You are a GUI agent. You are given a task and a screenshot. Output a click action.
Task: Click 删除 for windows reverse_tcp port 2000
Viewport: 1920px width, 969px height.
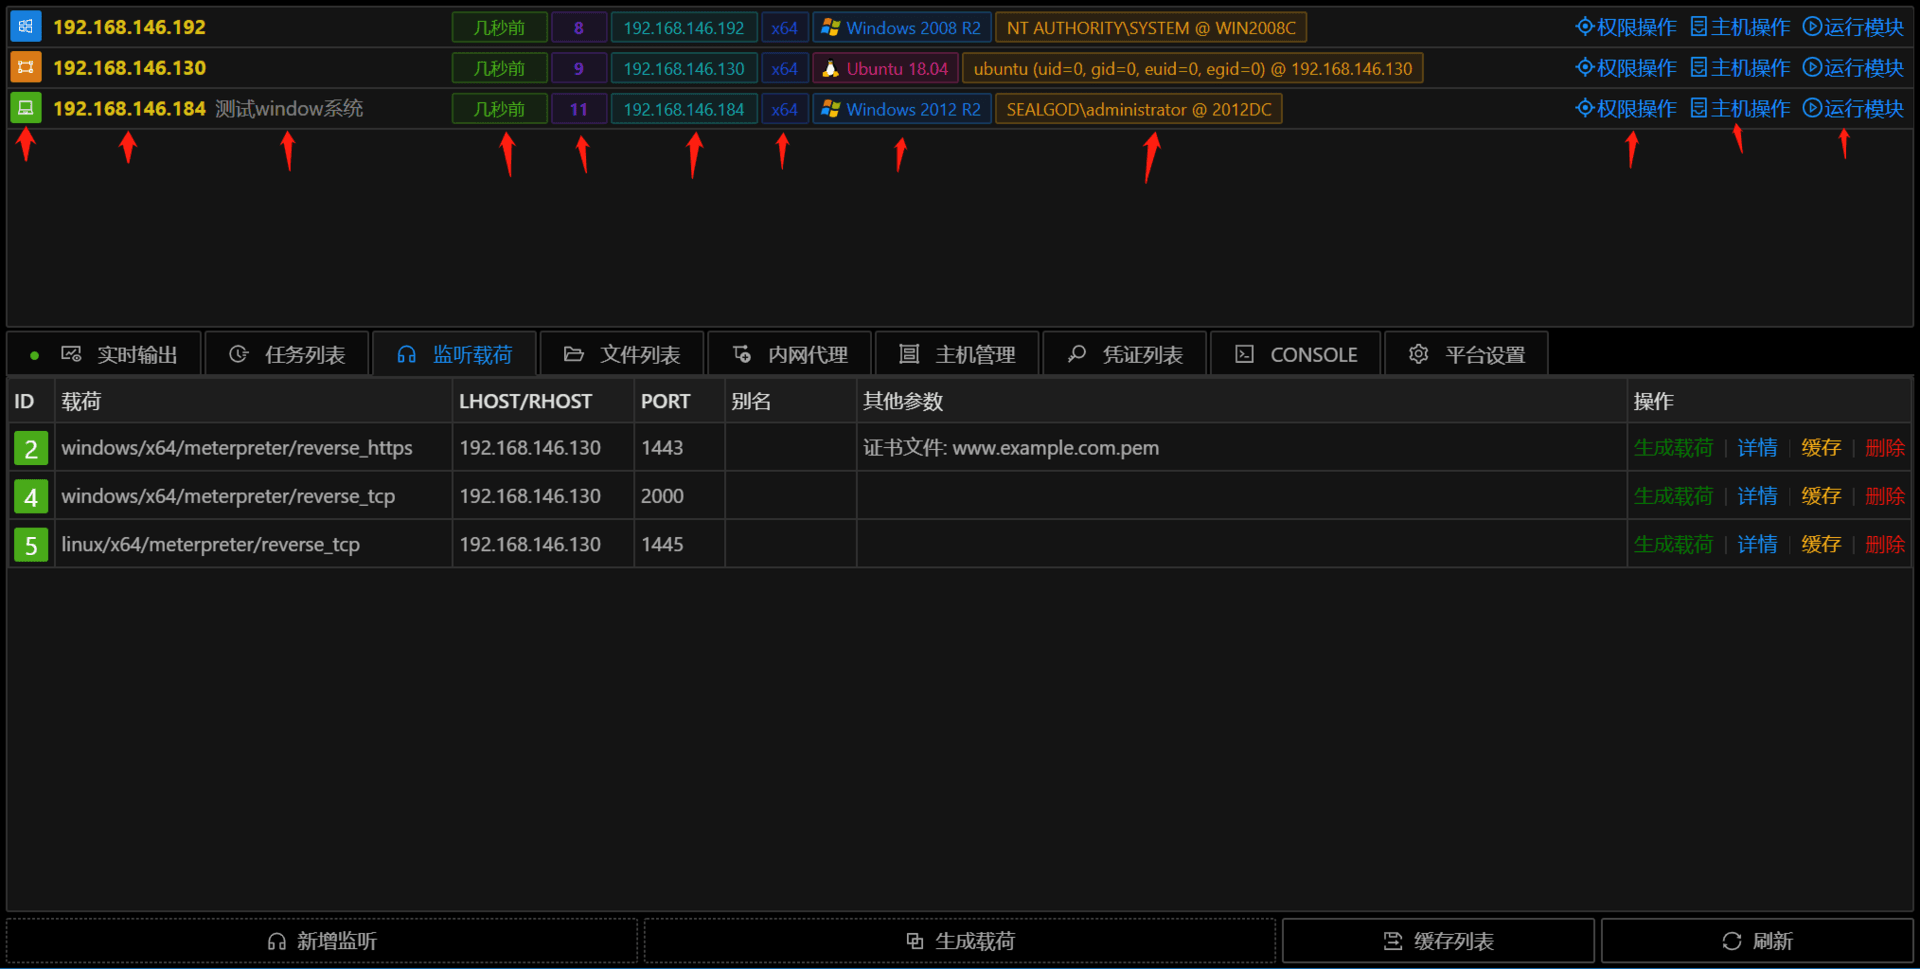[1885, 496]
